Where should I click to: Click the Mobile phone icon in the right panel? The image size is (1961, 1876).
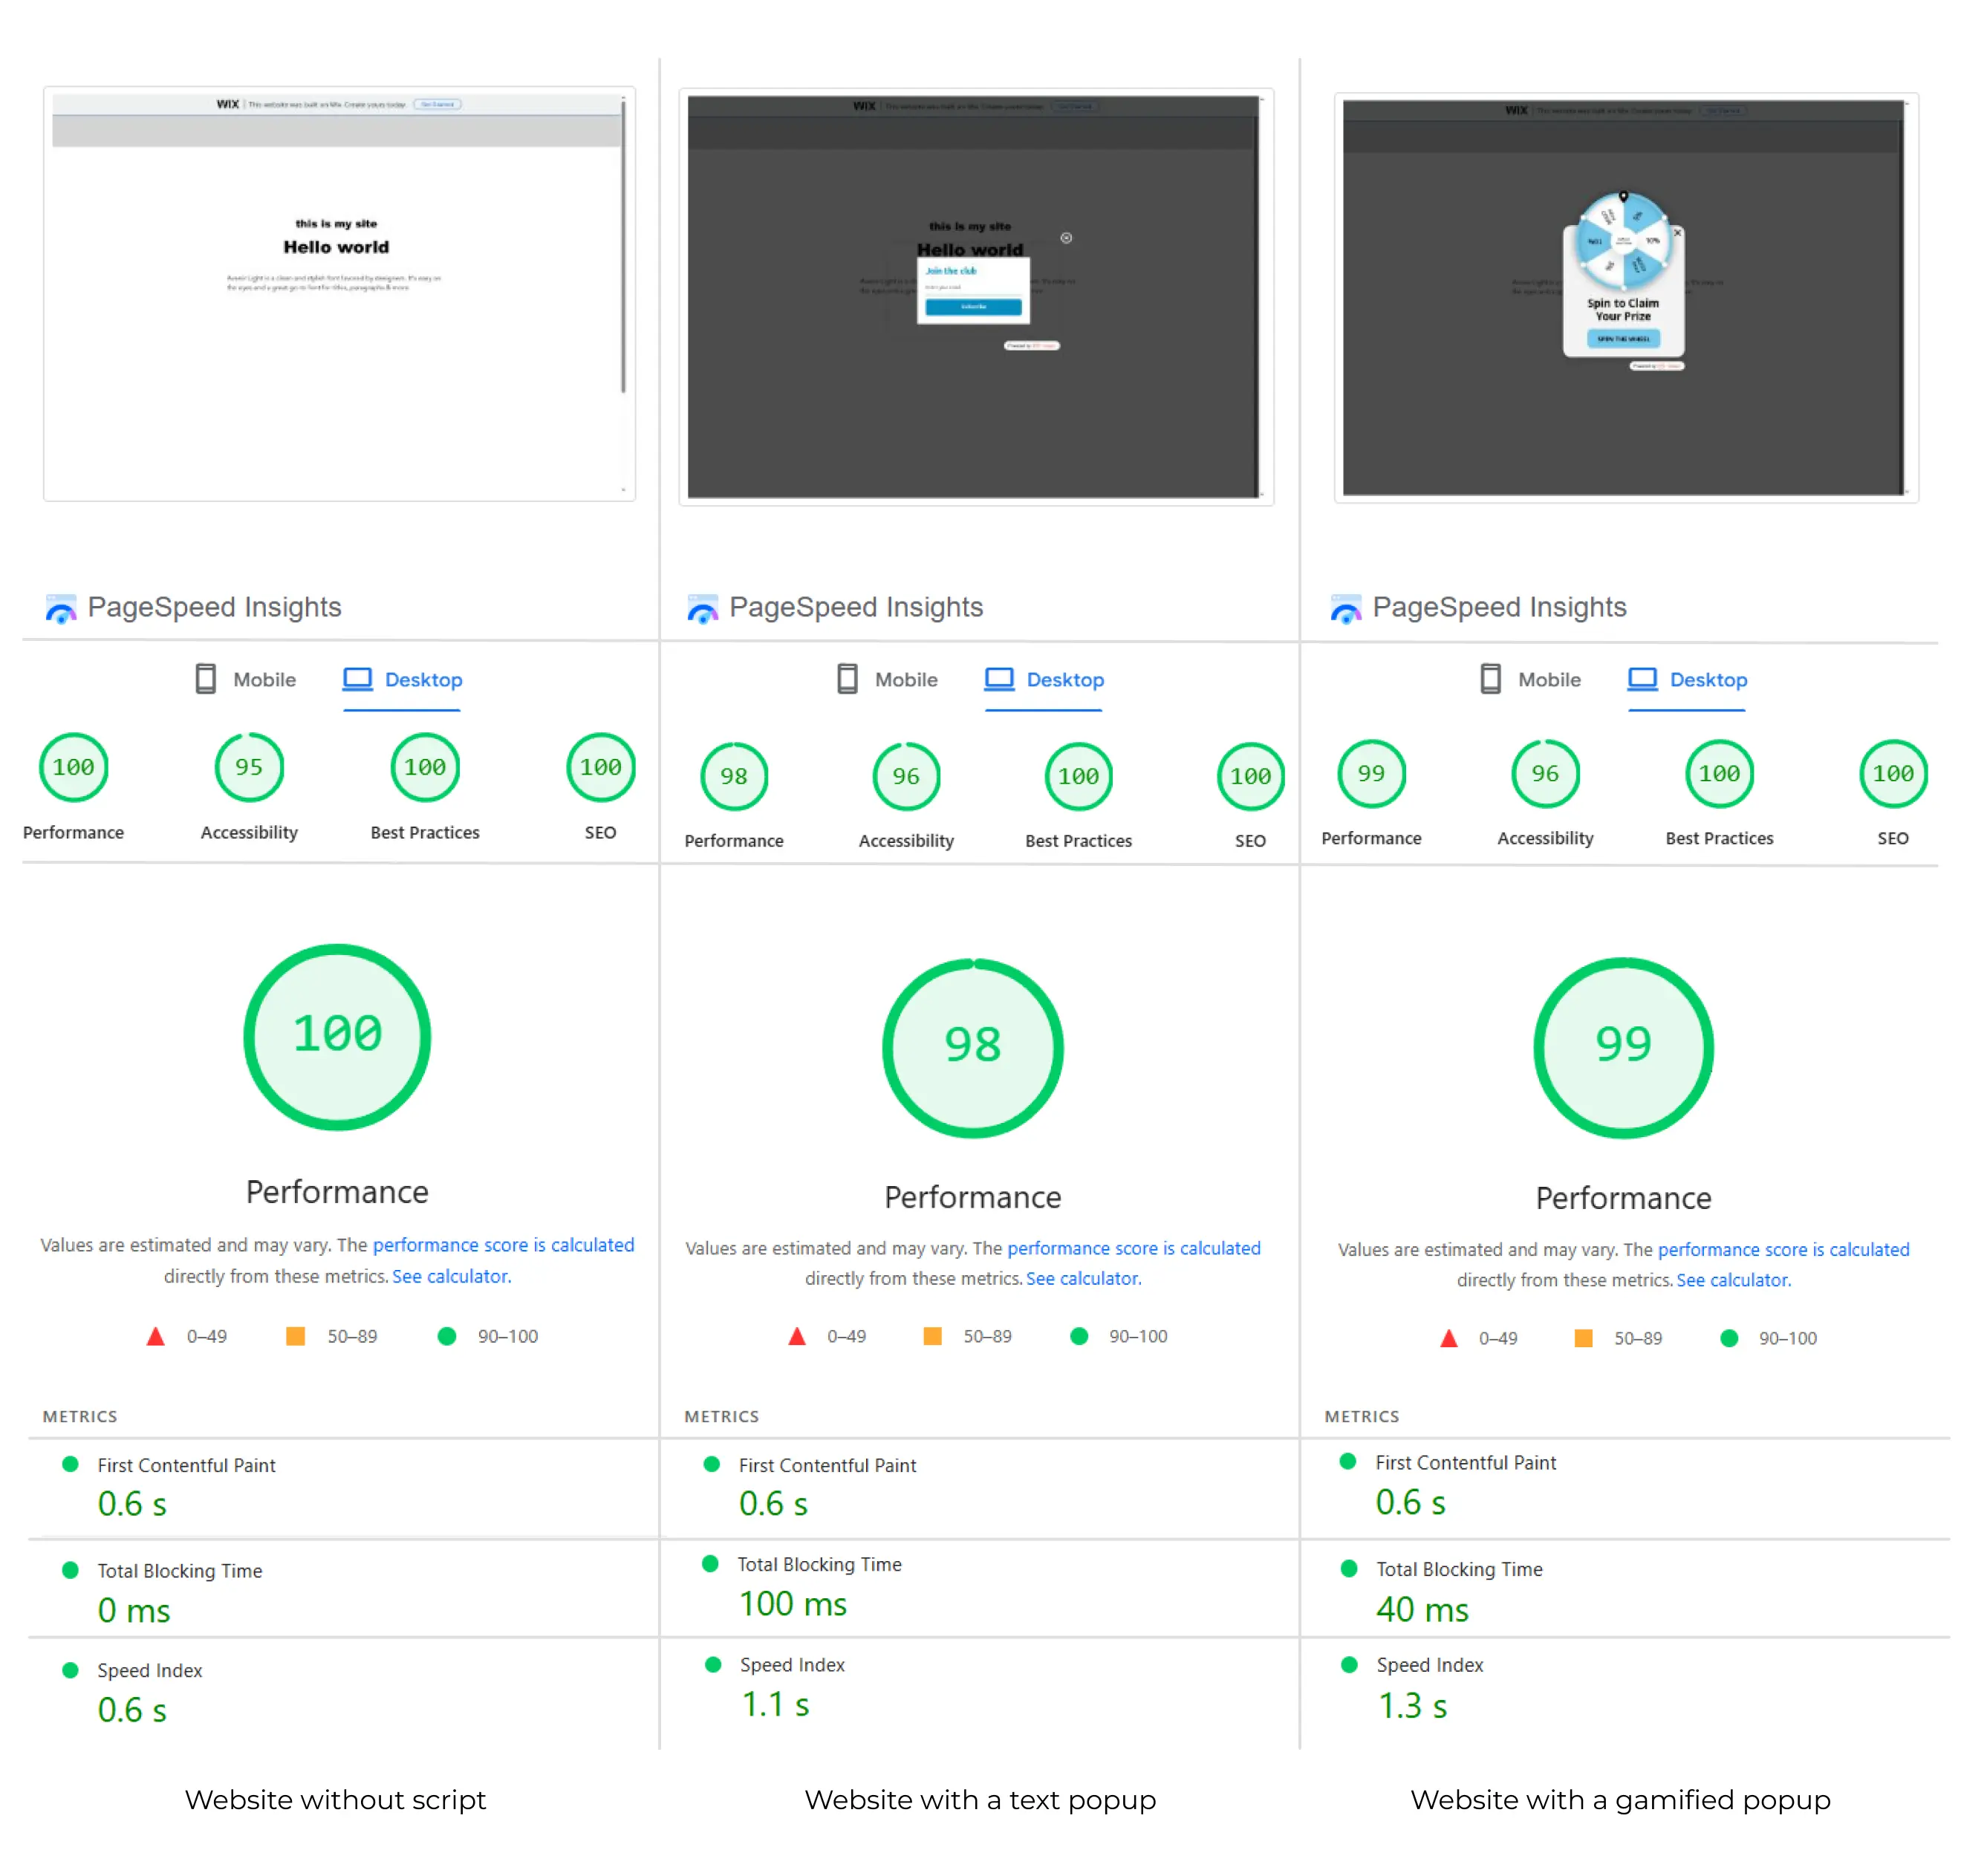point(1489,679)
